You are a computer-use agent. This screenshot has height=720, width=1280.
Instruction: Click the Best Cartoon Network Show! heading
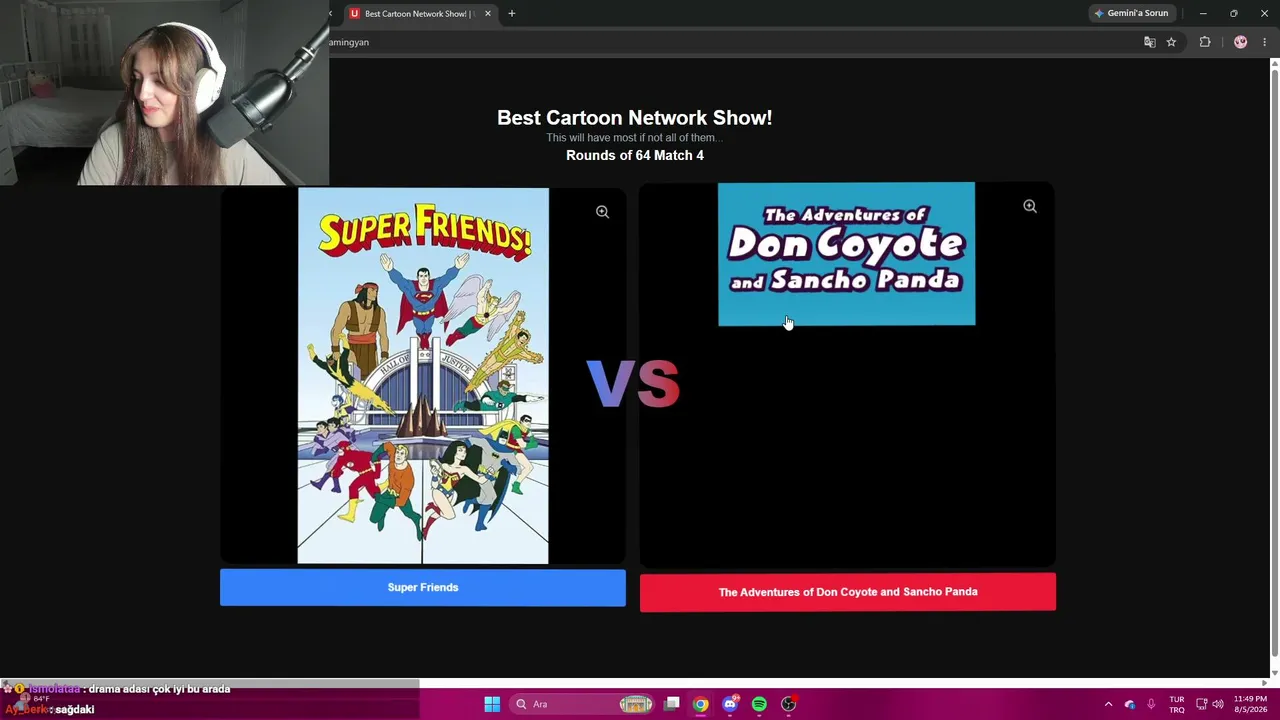(635, 118)
